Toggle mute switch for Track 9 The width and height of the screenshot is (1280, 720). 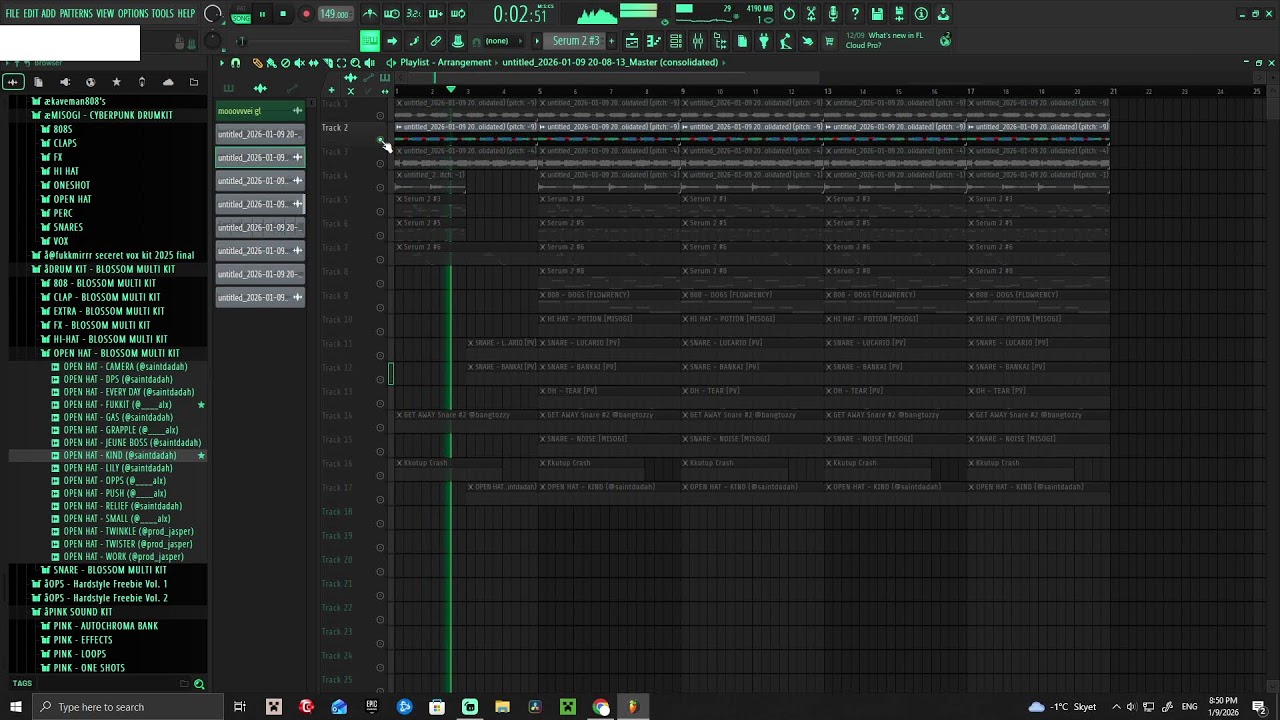pyautogui.click(x=380, y=307)
